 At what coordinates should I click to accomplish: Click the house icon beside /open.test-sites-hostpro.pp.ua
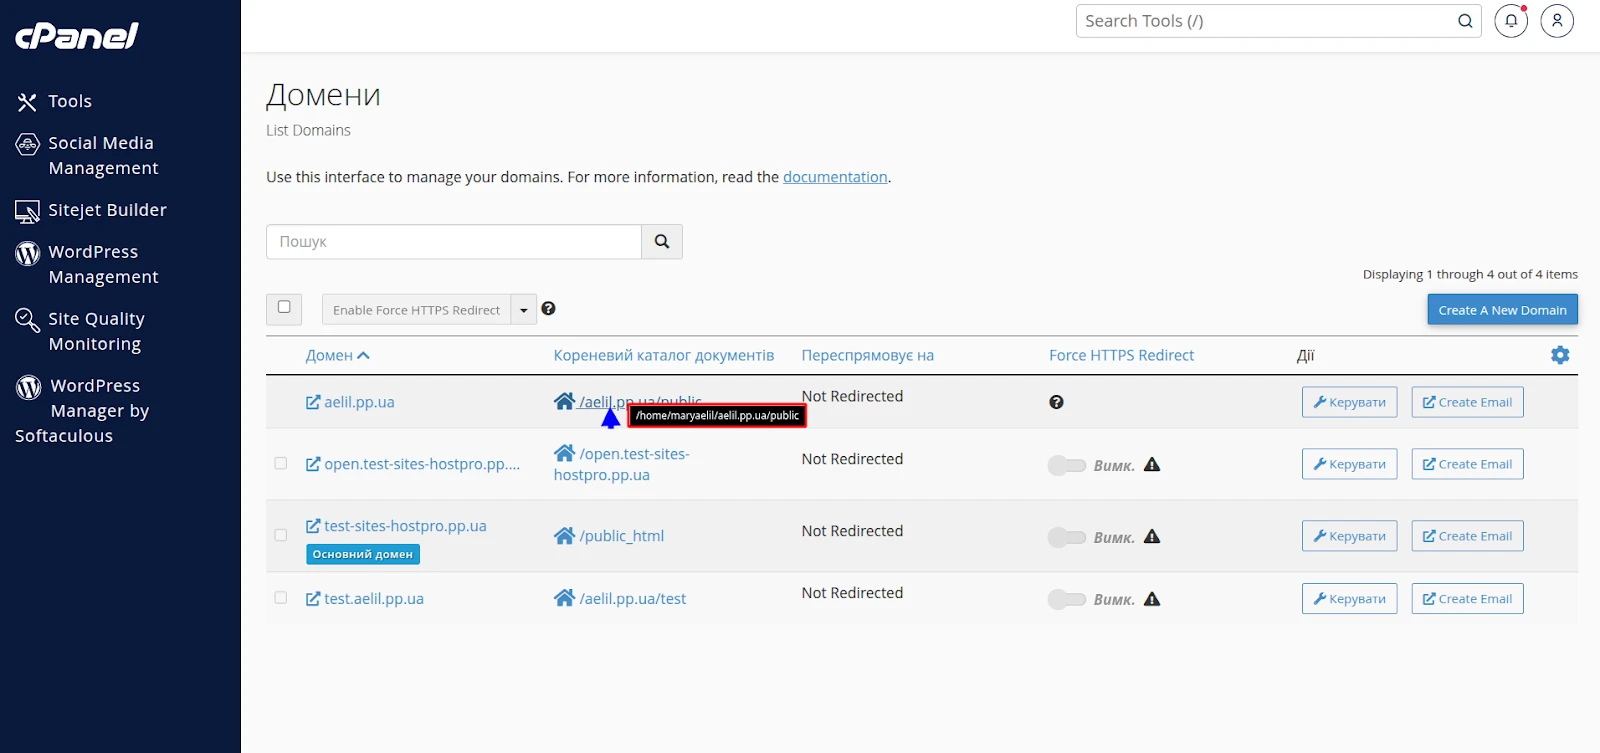[x=564, y=453]
